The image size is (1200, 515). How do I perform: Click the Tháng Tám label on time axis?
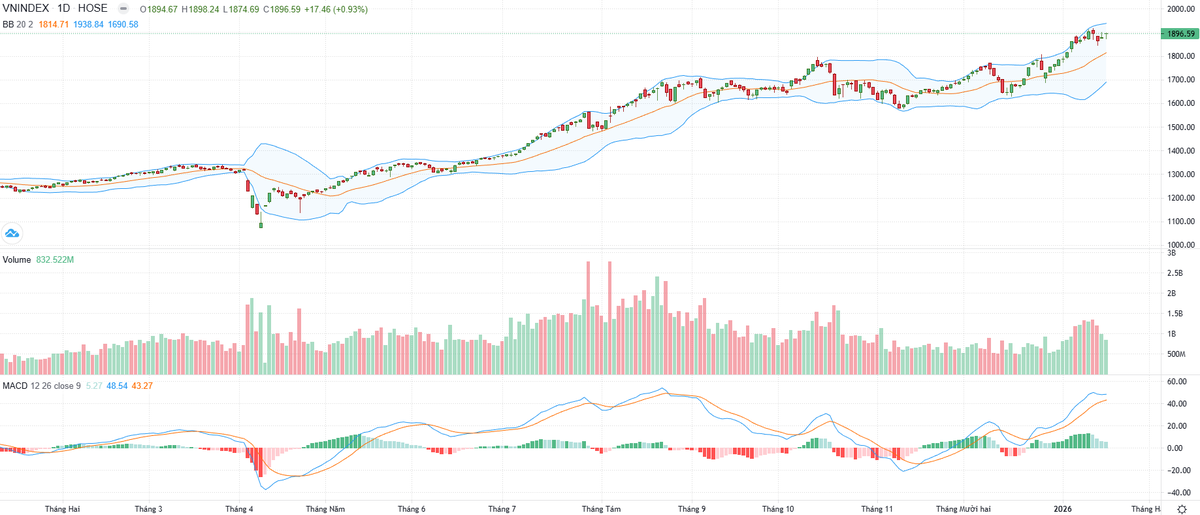[x=601, y=508]
